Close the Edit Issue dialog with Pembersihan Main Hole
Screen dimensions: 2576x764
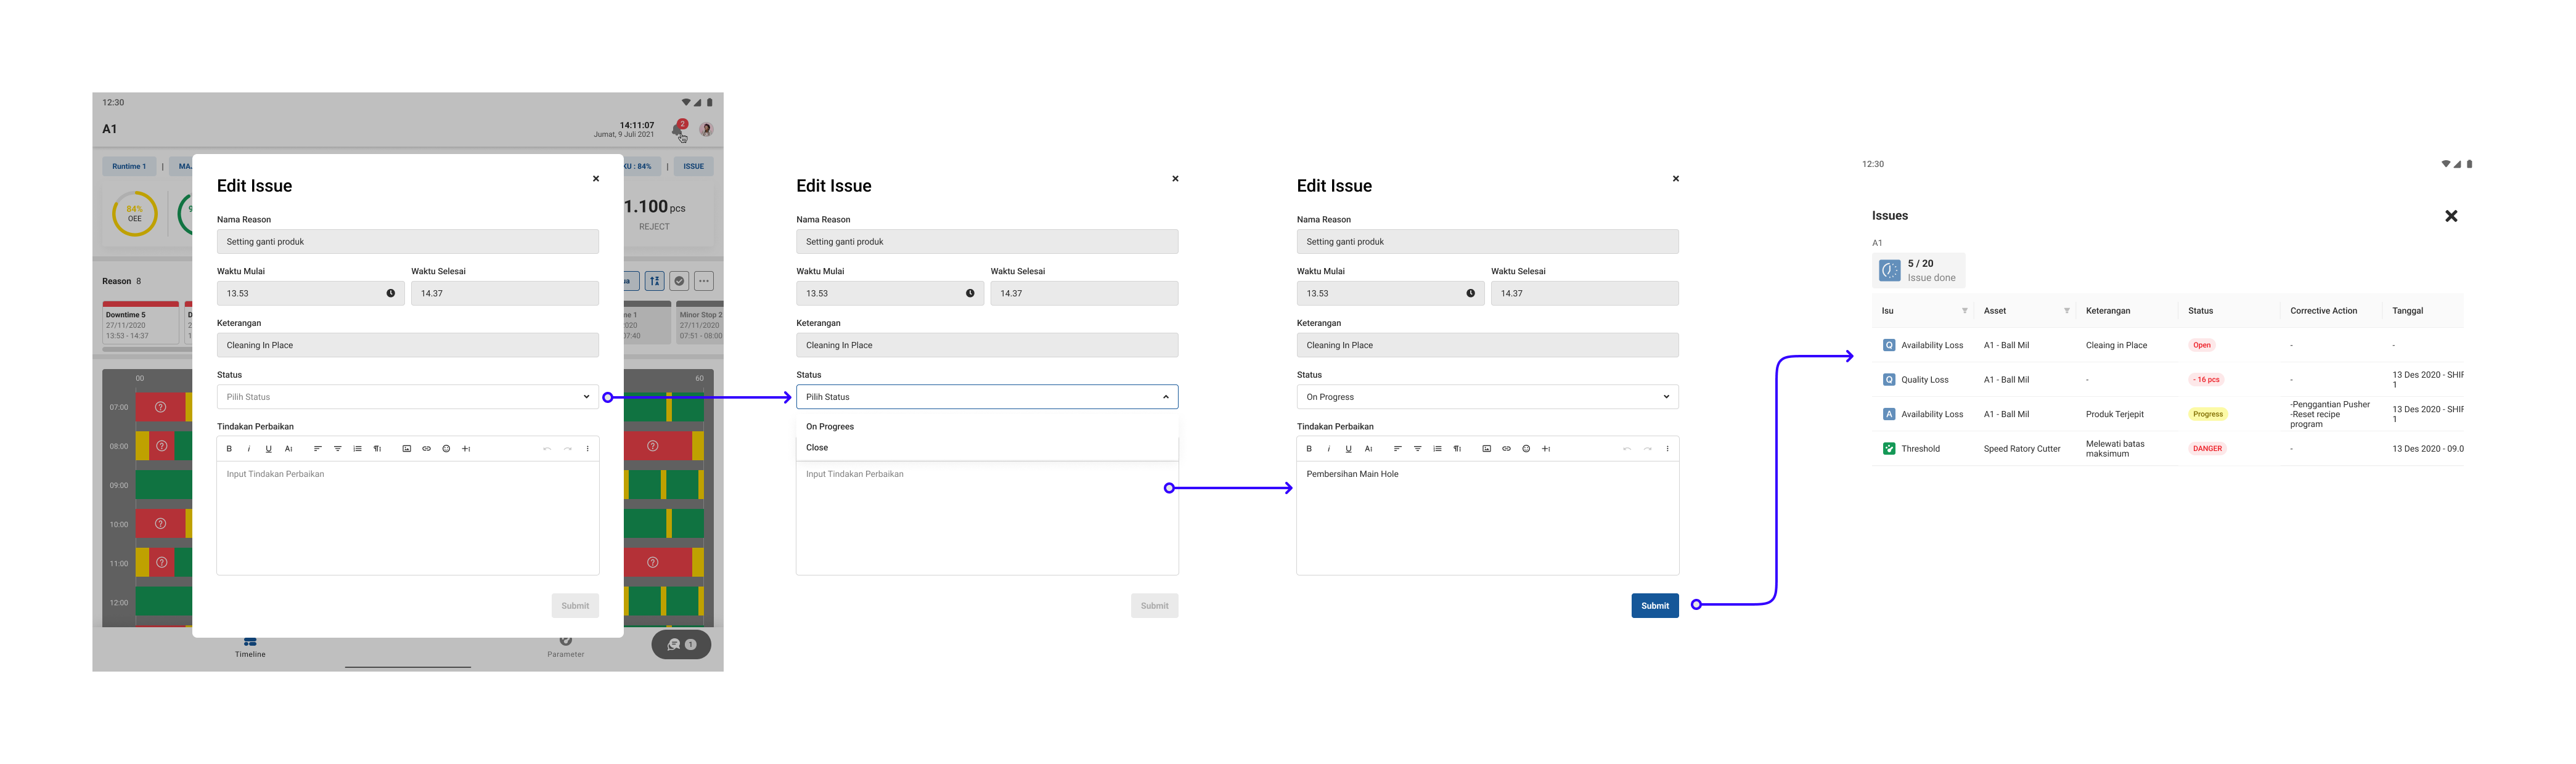click(x=1676, y=179)
